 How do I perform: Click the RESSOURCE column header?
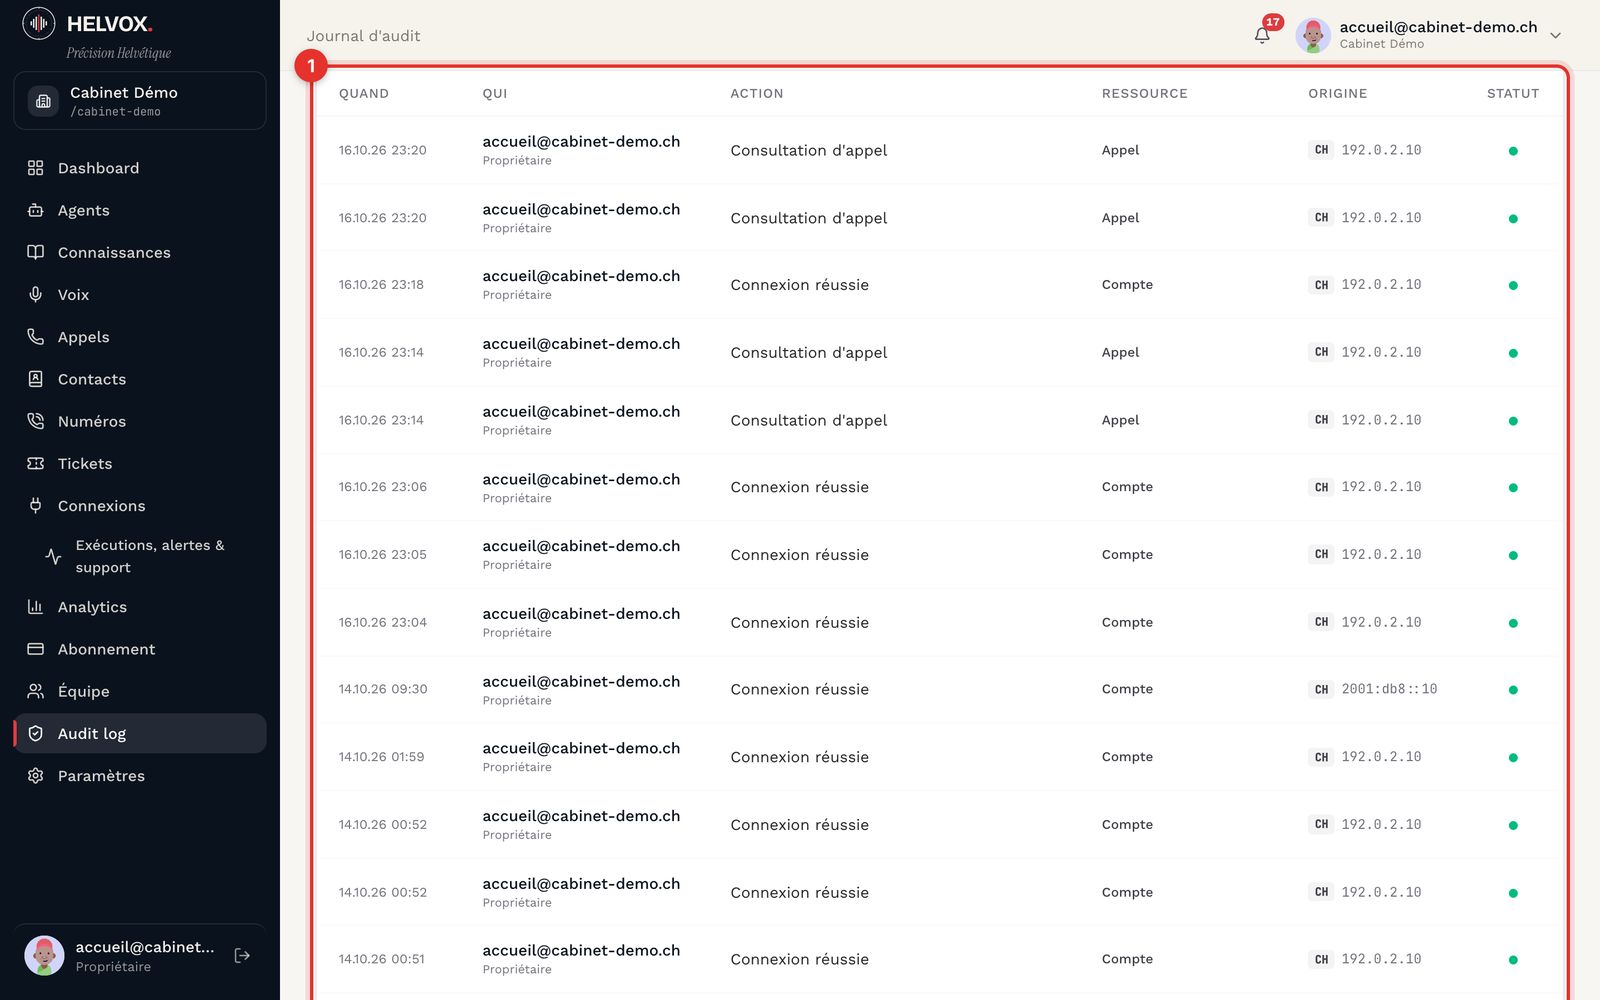(1145, 93)
